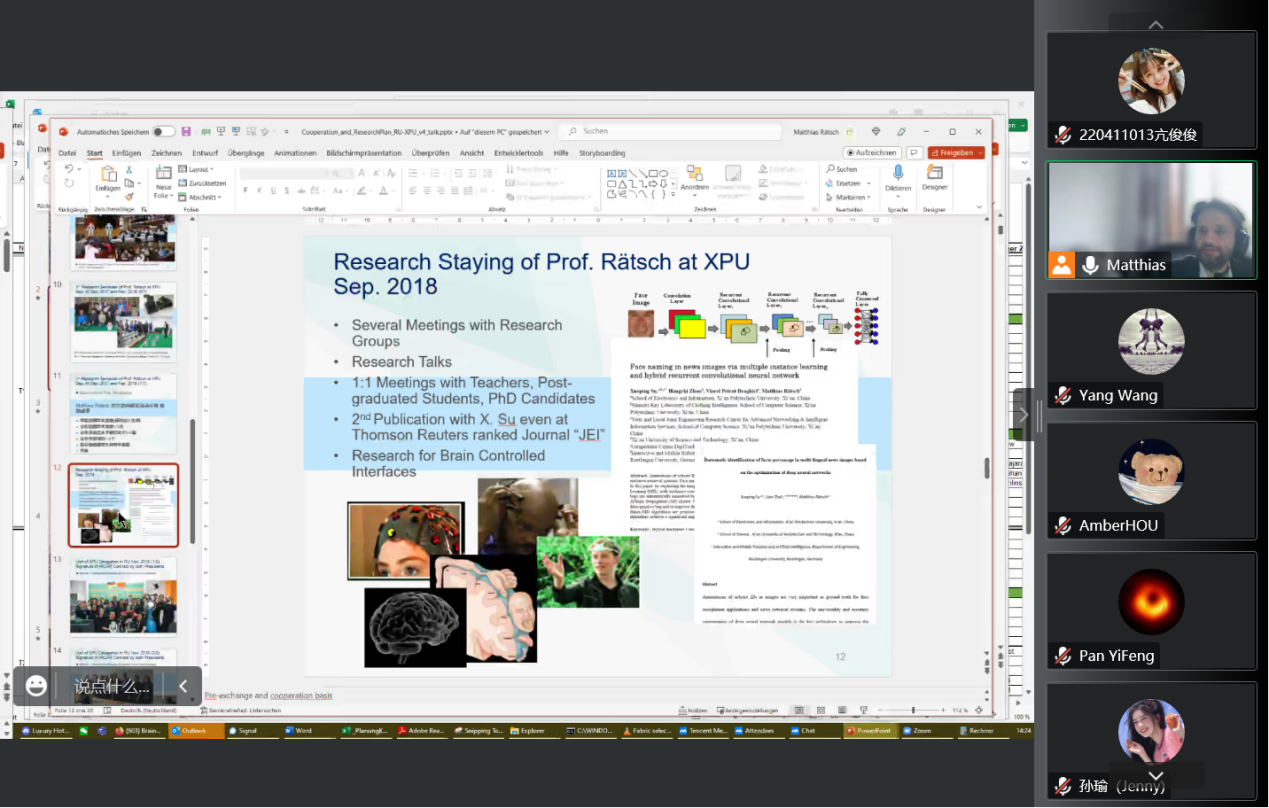Click the zoom slider in the status bar
This screenshot has height=808, width=1269.
click(913, 710)
